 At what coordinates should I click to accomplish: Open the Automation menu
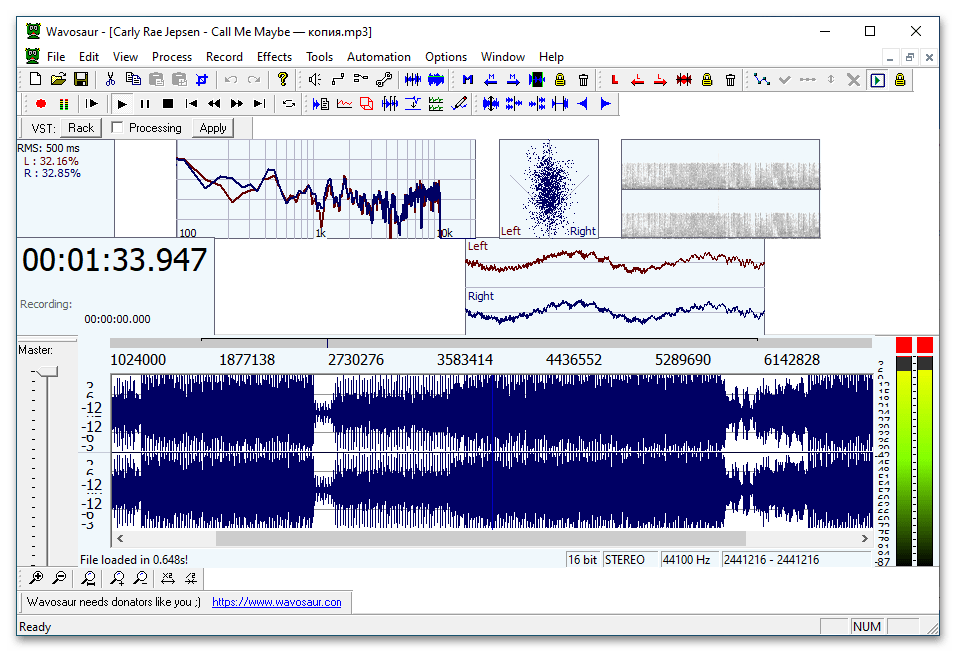coord(379,57)
